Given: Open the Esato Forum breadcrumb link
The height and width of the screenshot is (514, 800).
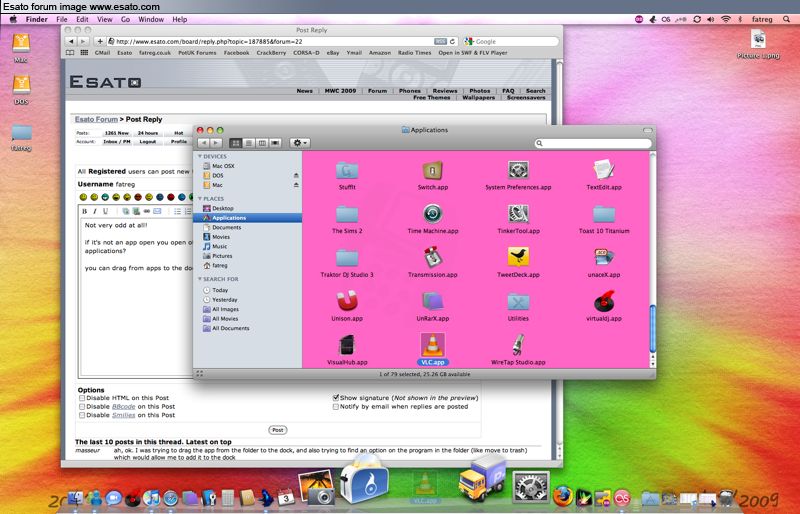Looking at the screenshot, I should click(96, 119).
